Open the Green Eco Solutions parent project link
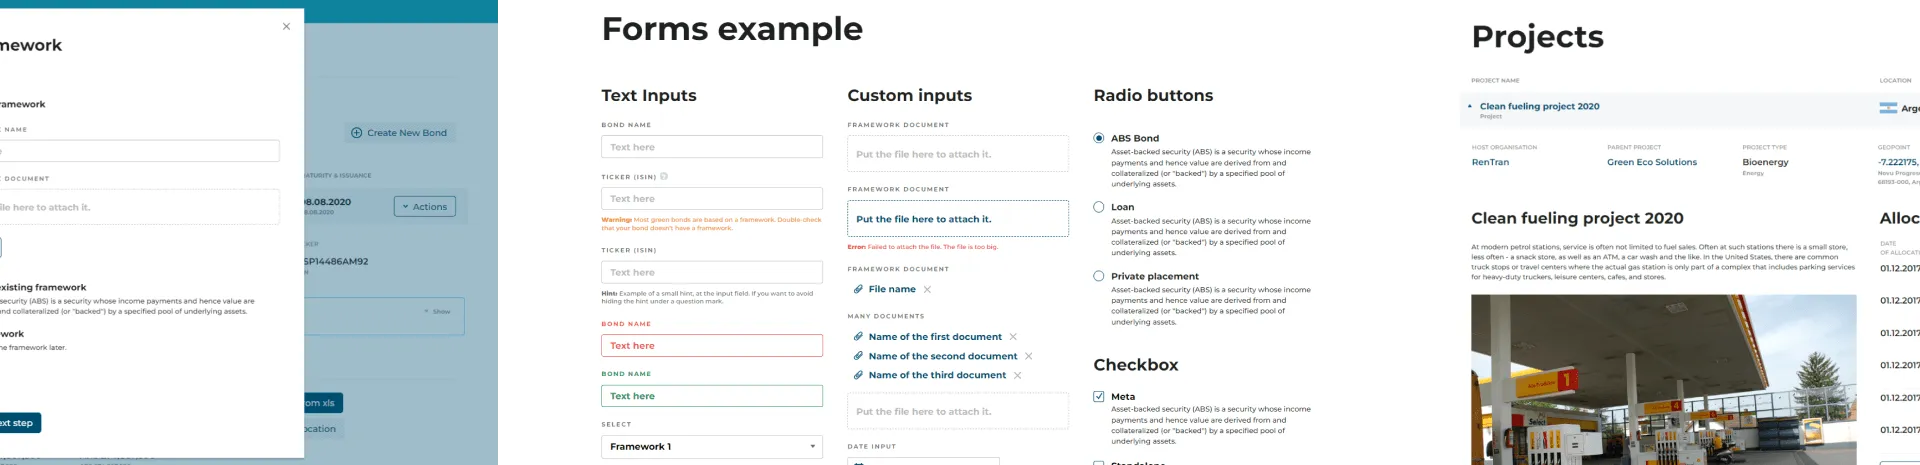 pyautogui.click(x=1652, y=162)
